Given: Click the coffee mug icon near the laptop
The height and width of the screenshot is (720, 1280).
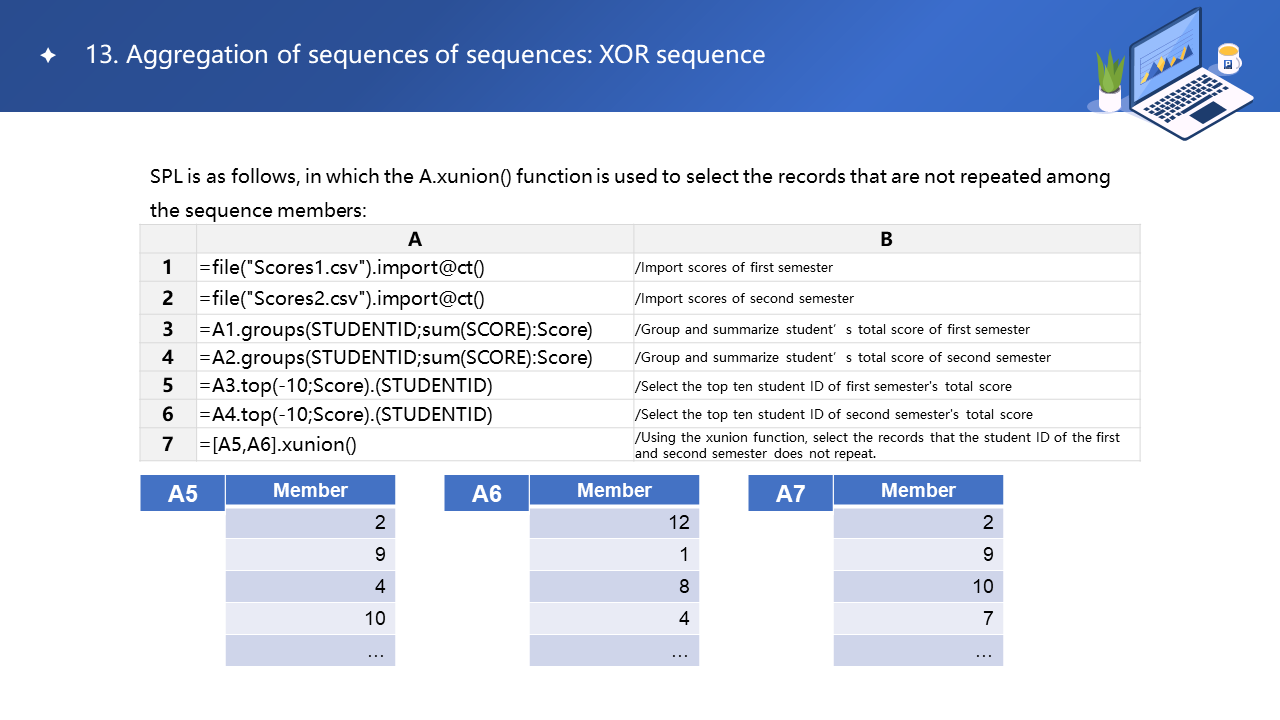Looking at the screenshot, I should pos(1228,60).
